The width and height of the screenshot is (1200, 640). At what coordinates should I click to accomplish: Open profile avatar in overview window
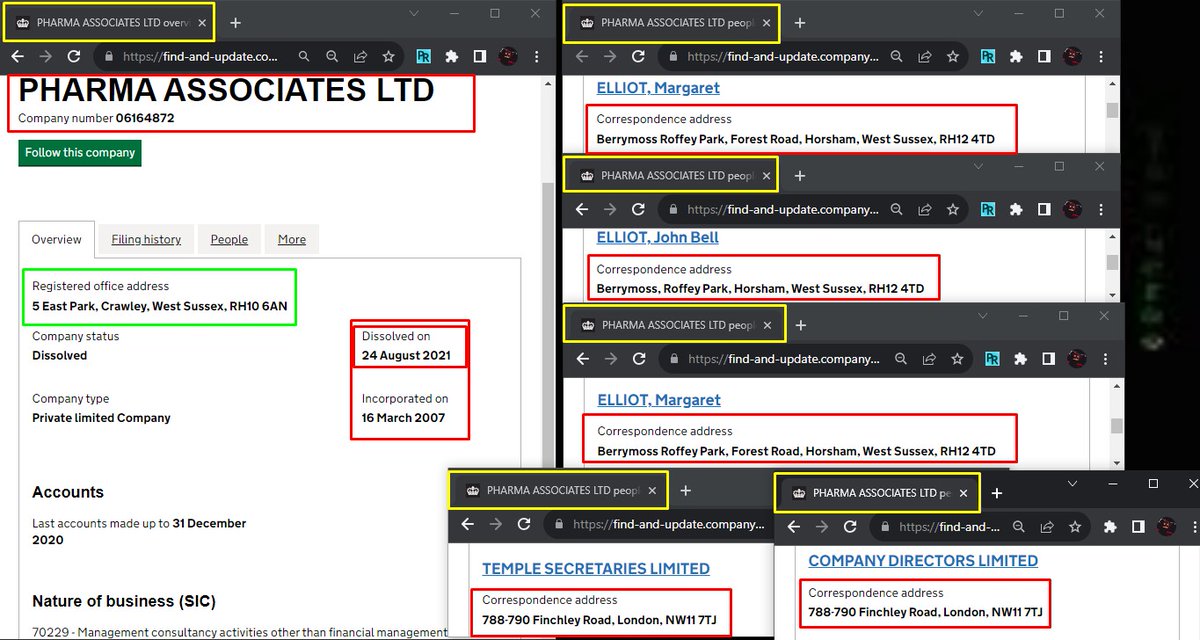pyautogui.click(x=508, y=57)
